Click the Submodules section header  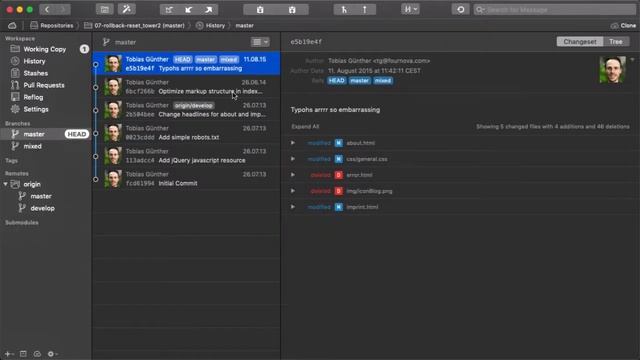coord(22,222)
